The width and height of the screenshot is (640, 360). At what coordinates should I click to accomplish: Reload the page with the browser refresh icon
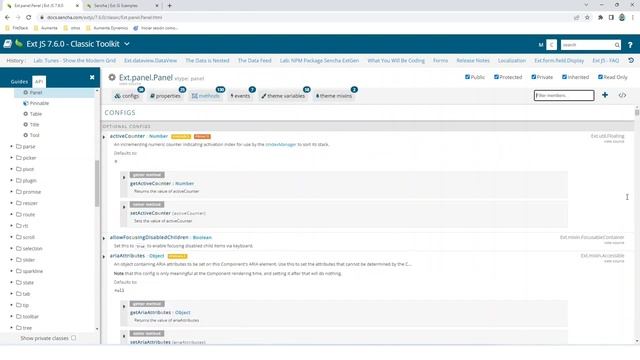pos(29,18)
